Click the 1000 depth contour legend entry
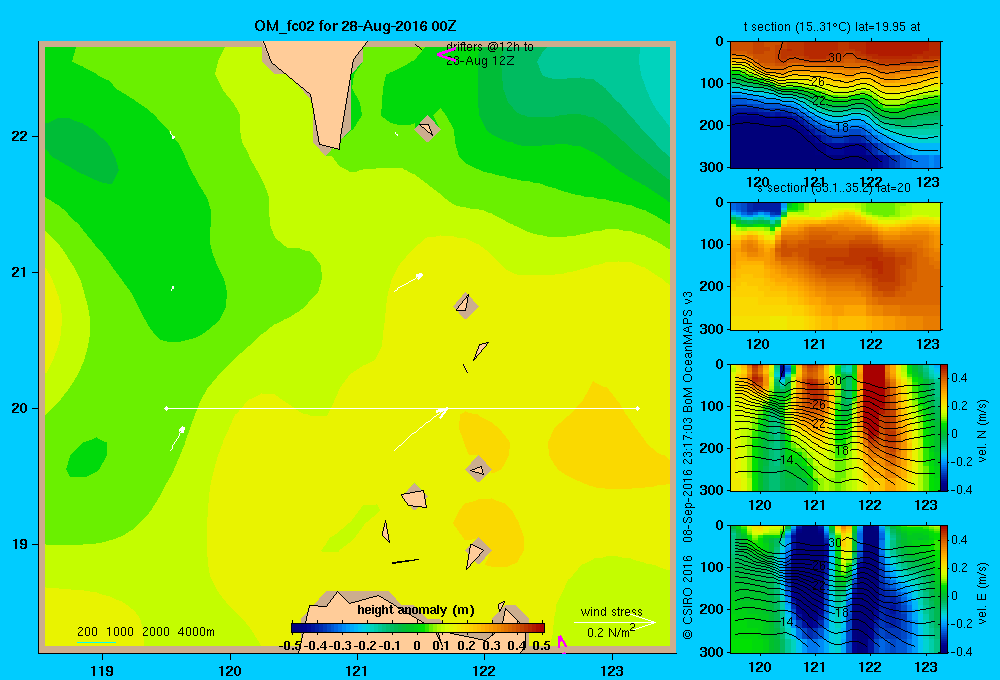 (x=119, y=632)
